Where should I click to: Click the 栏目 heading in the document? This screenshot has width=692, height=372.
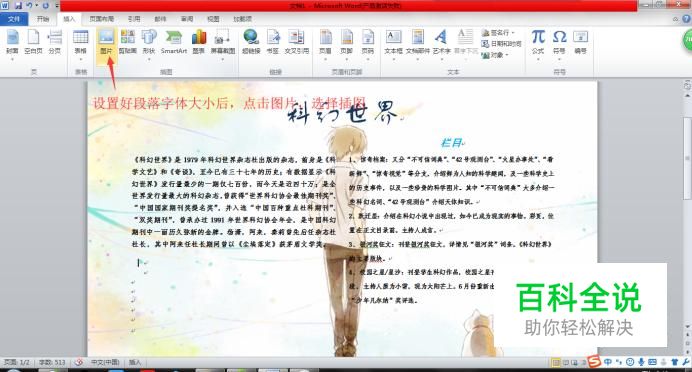click(451, 143)
